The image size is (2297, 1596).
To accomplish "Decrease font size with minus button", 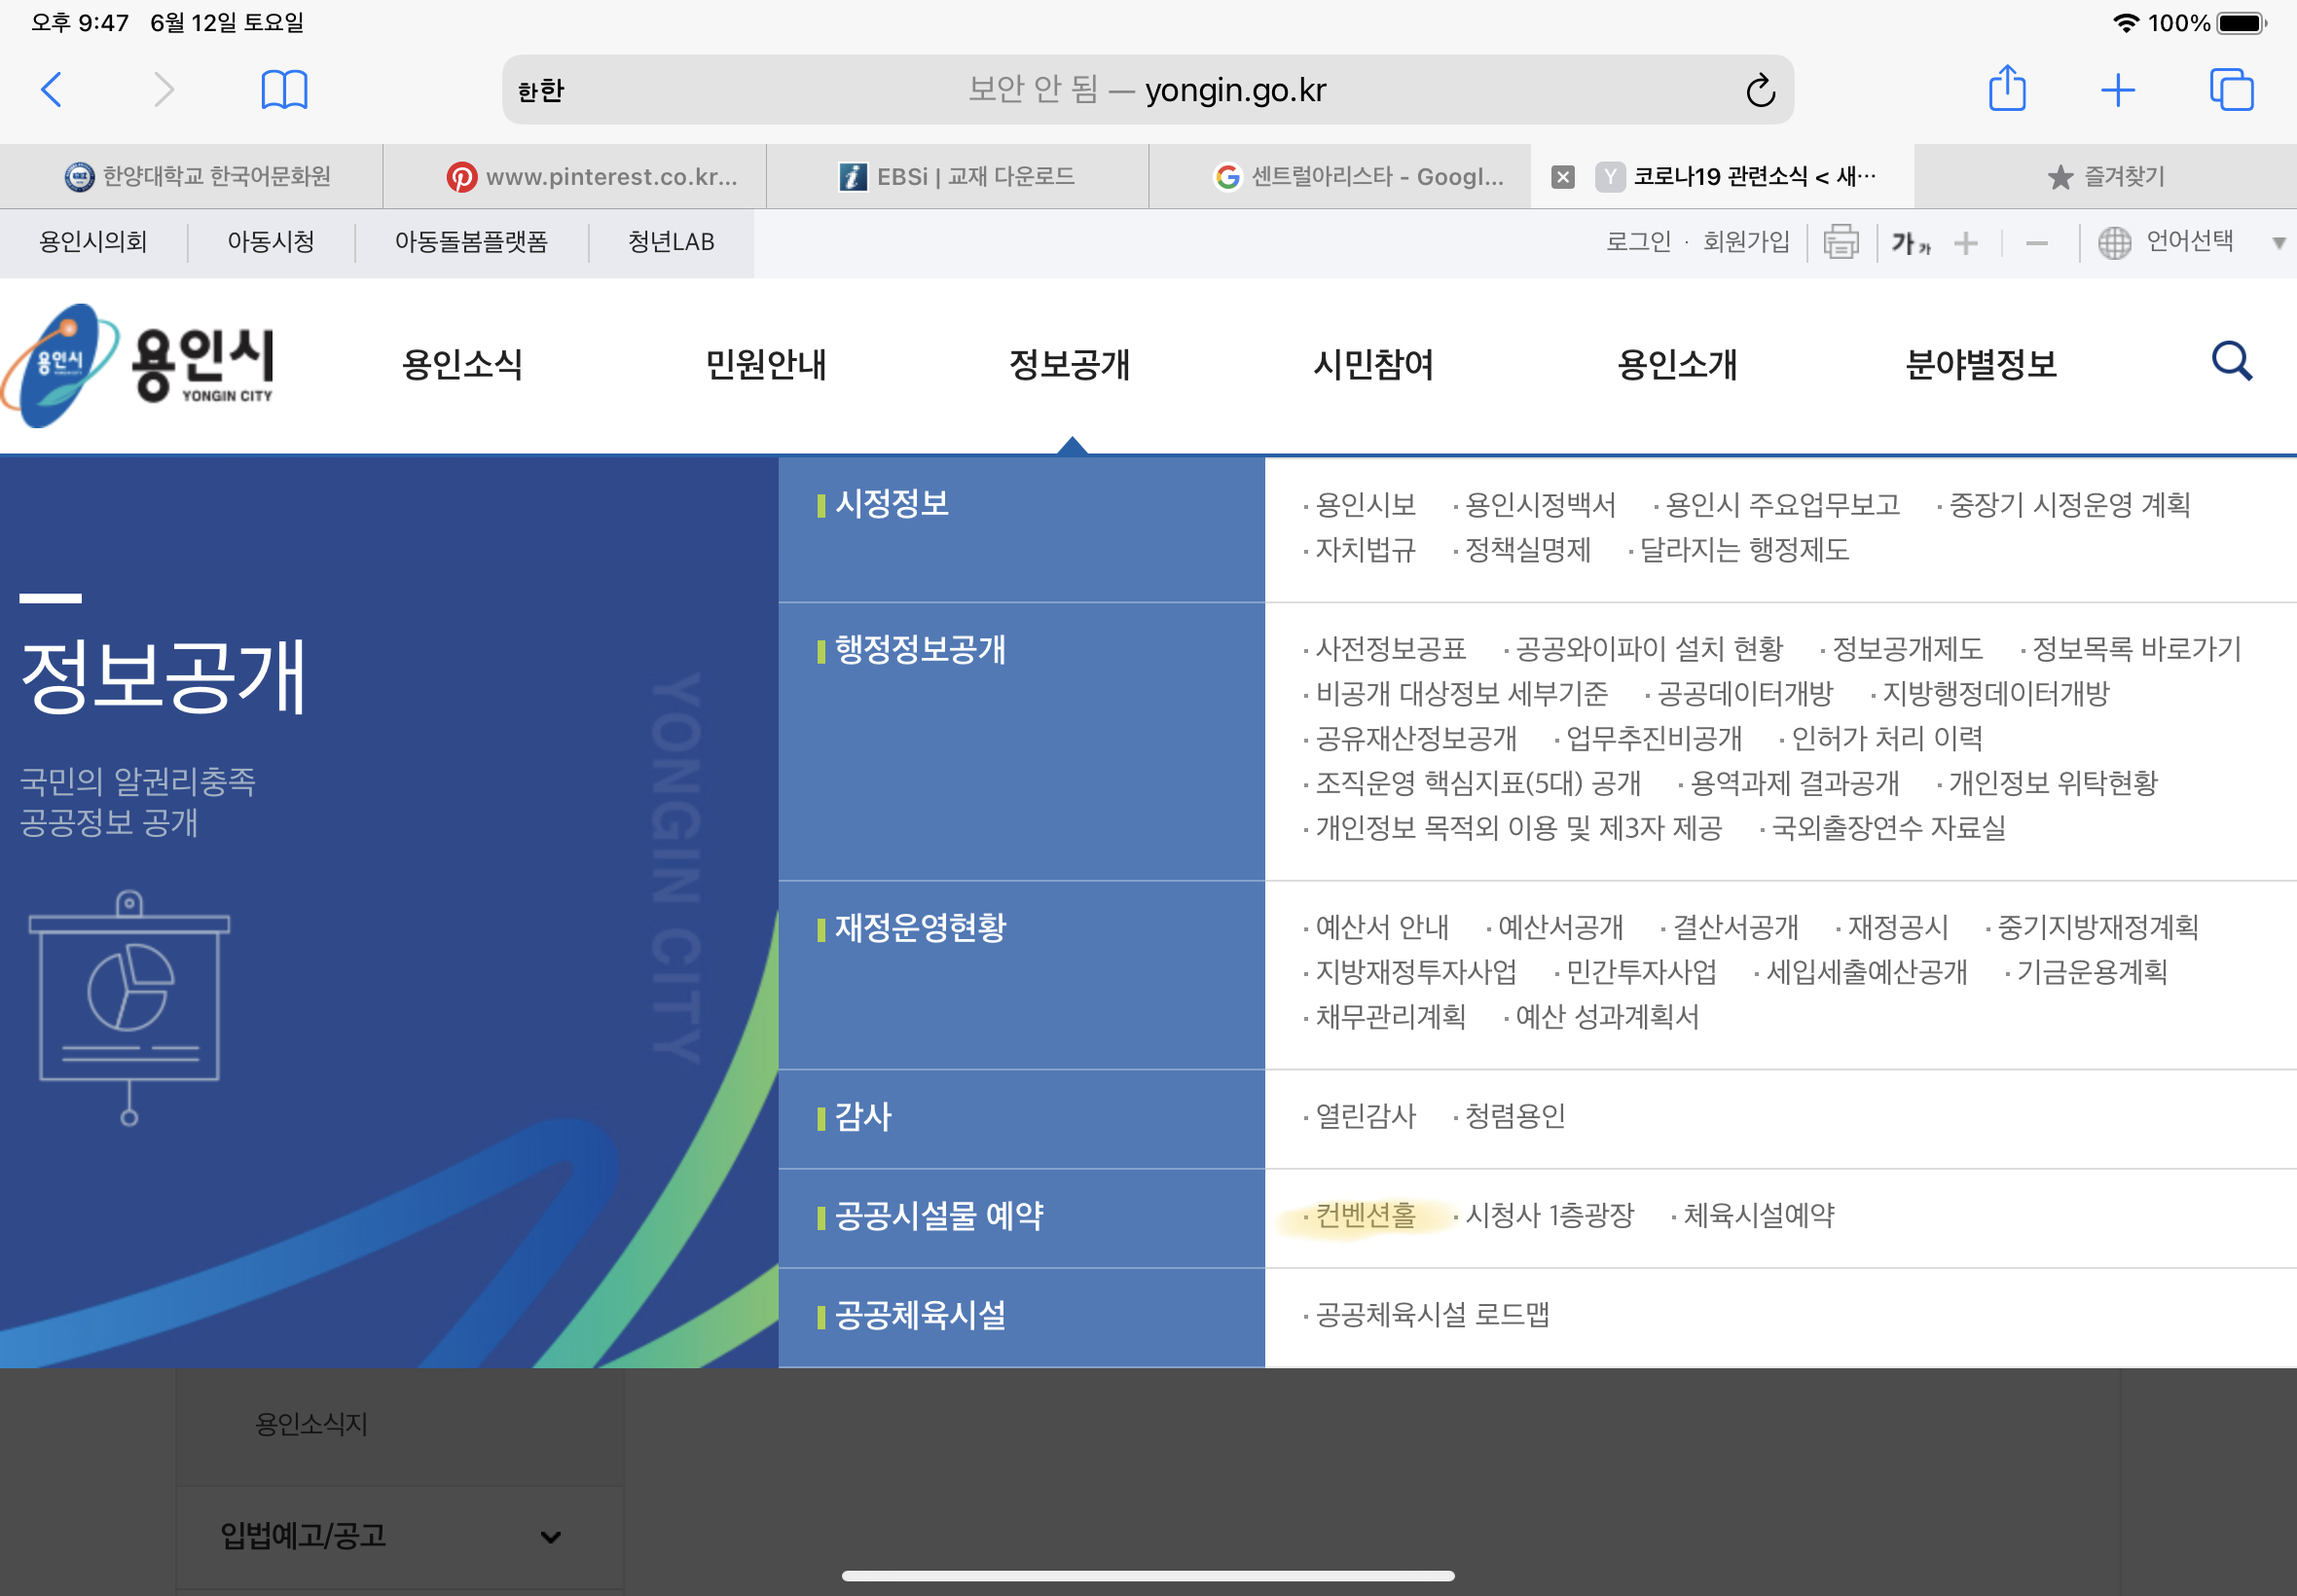I will tap(2037, 243).
